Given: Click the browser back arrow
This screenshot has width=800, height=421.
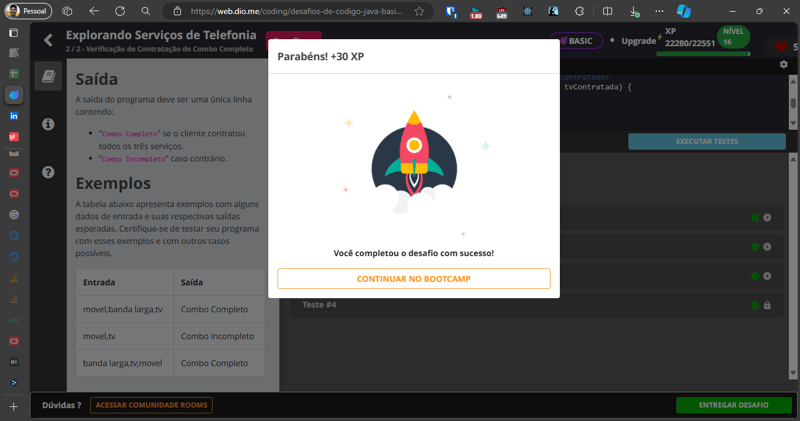Looking at the screenshot, I should point(94,11).
